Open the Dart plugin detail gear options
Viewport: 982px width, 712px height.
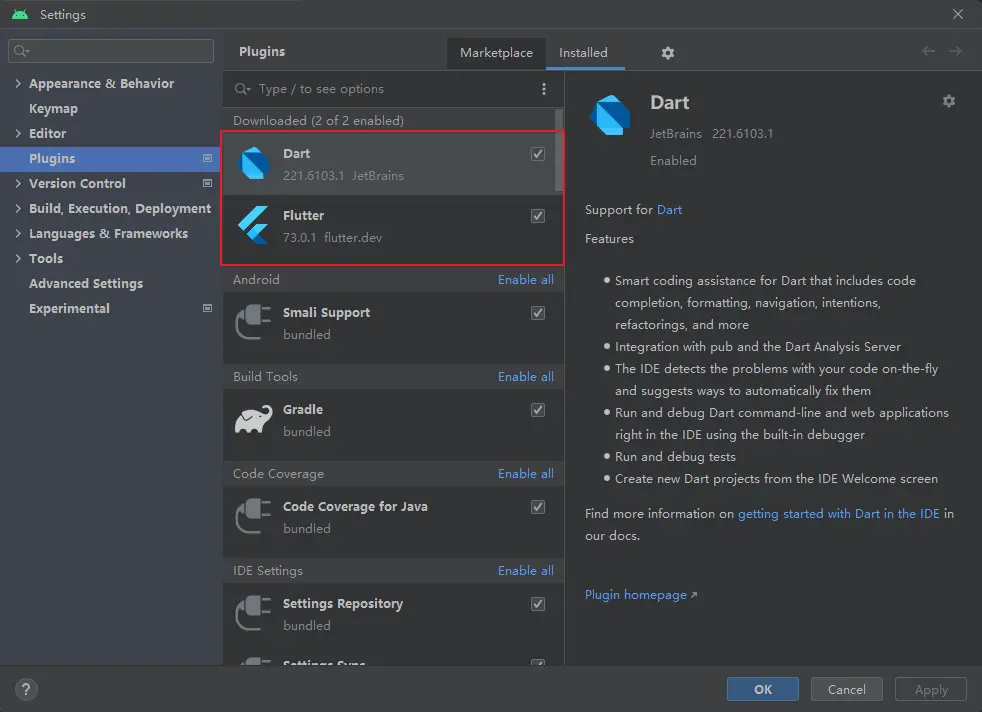[949, 101]
